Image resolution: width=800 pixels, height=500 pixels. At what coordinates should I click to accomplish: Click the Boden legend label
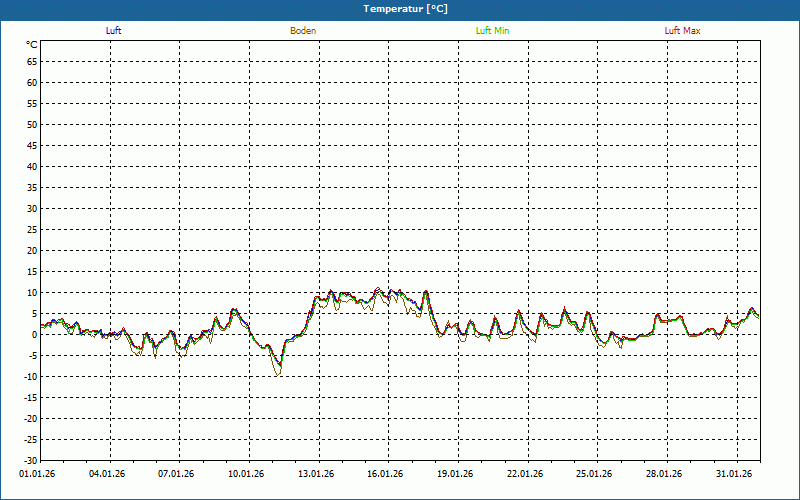click(303, 31)
